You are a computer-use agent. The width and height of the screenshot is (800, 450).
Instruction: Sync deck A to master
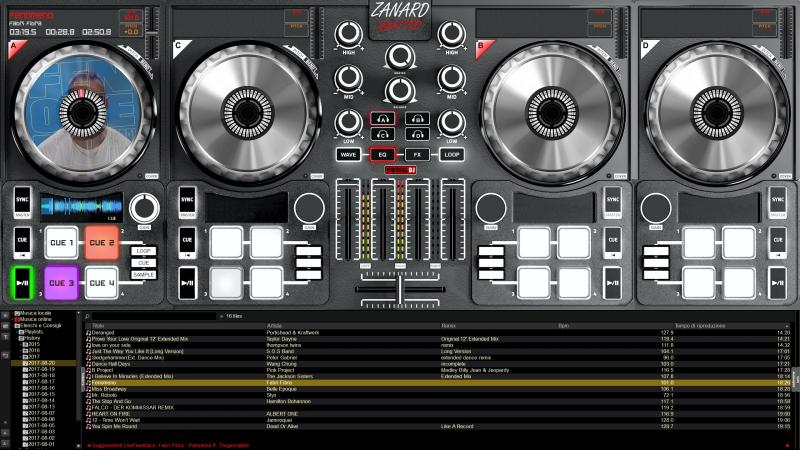click(x=22, y=202)
